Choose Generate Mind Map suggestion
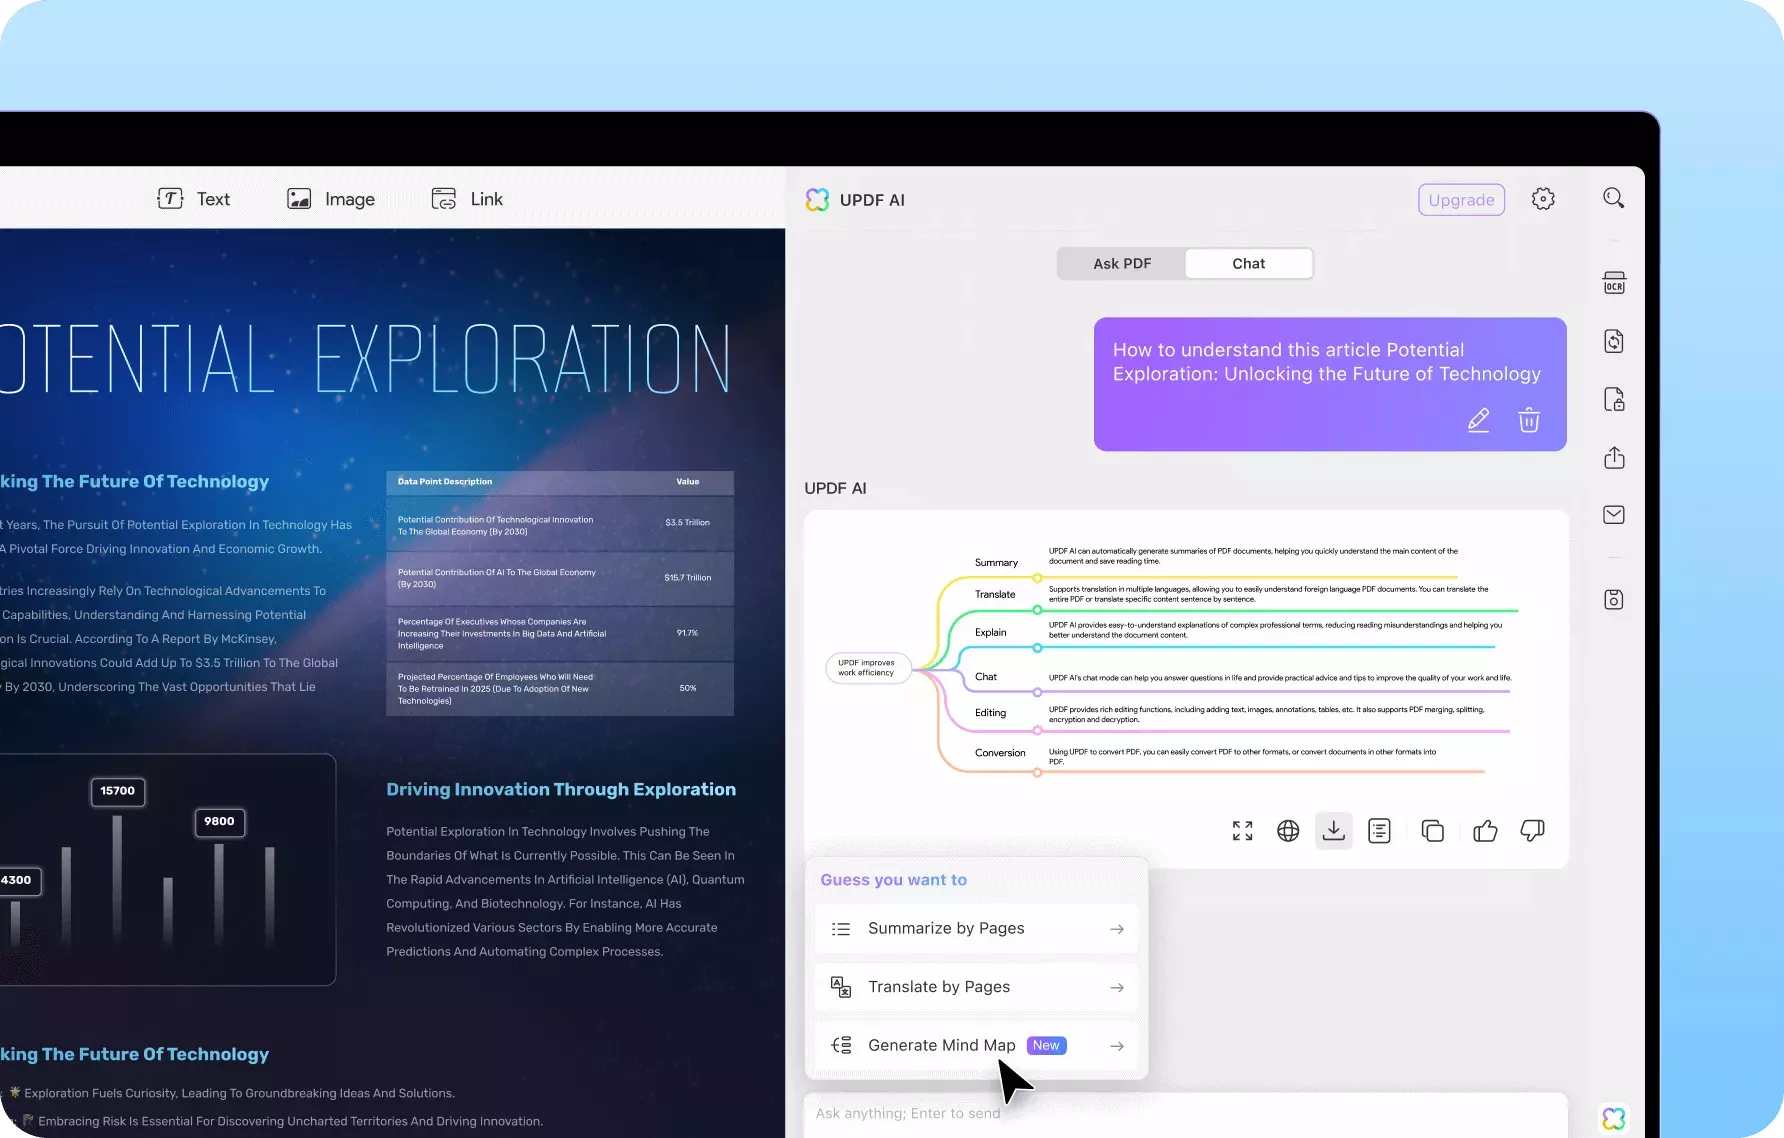The height and width of the screenshot is (1138, 1784). pos(941,1045)
